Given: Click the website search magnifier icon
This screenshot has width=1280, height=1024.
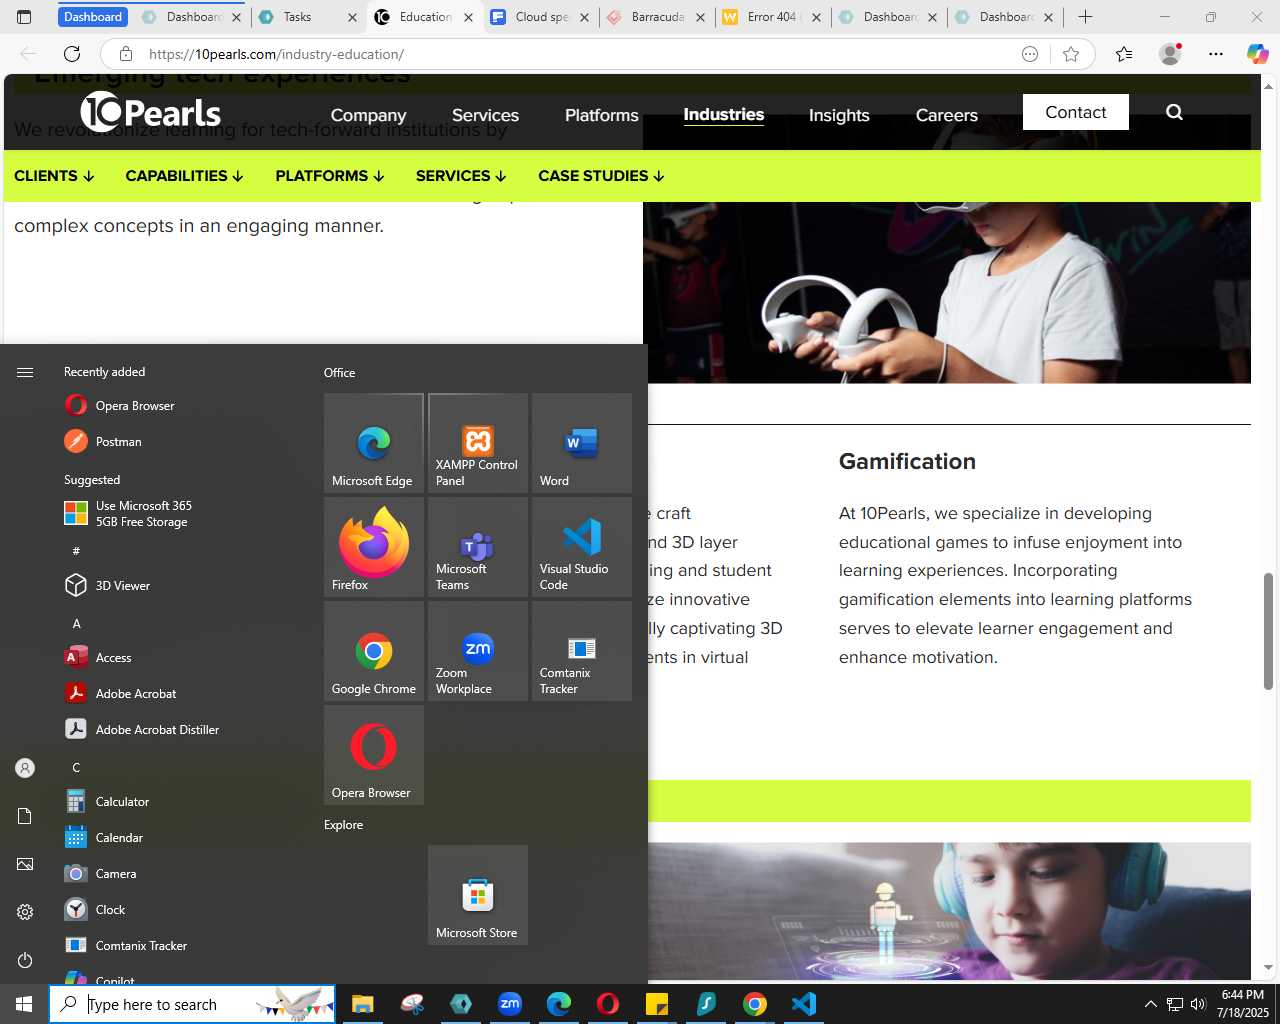Looking at the screenshot, I should (x=1174, y=112).
